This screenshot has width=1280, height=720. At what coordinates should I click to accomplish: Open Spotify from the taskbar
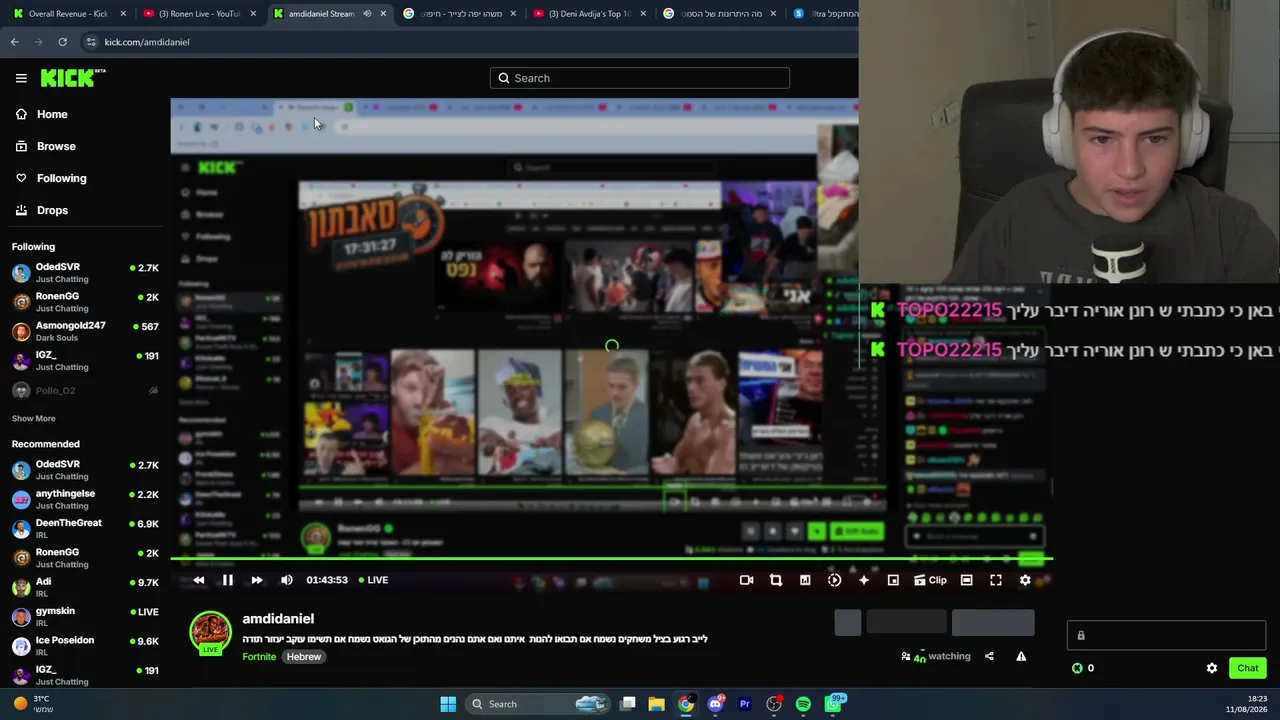803,704
